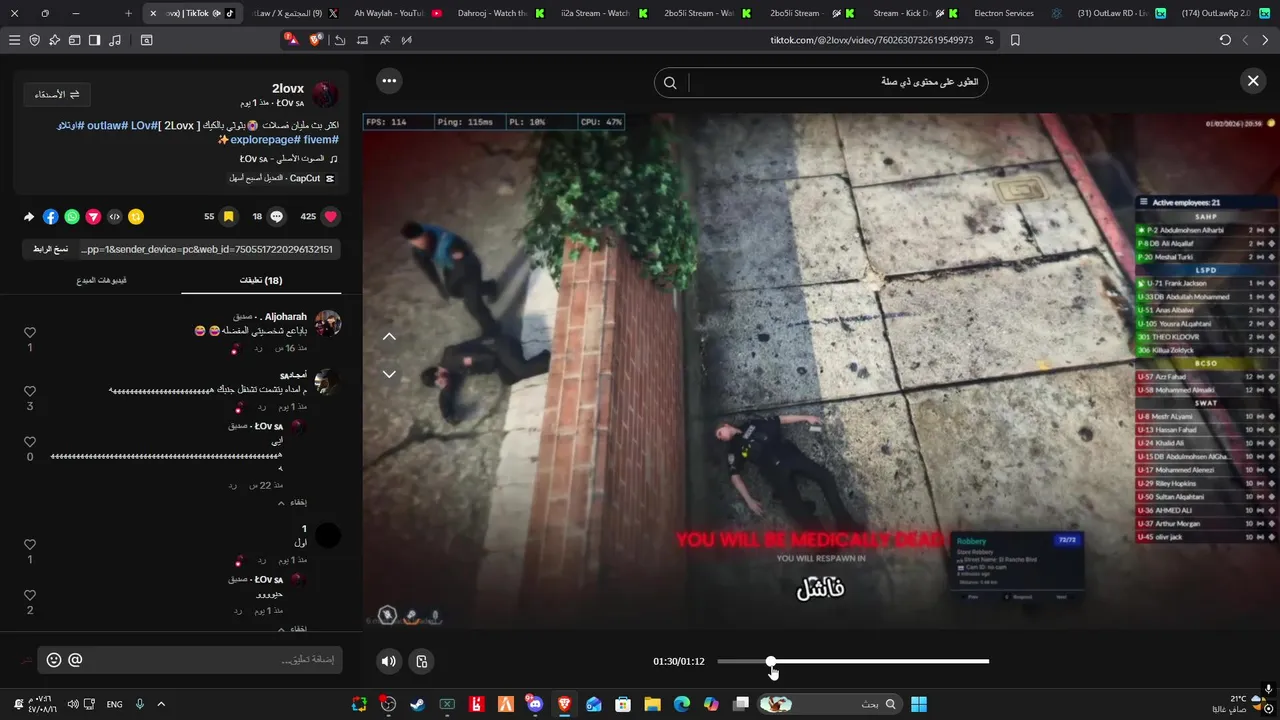Open the picture-in-picture icon beside volume
The height and width of the screenshot is (720, 1280).
click(x=422, y=661)
